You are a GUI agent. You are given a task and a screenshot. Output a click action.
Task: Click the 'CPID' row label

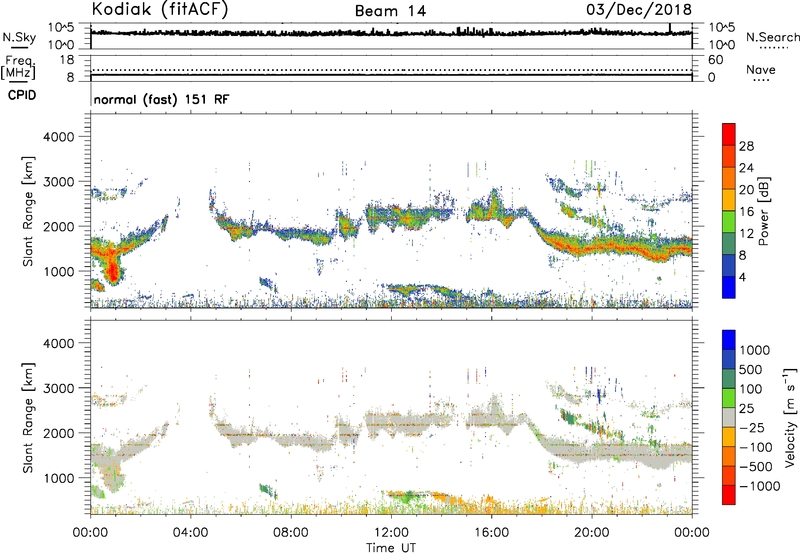pos(22,95)
